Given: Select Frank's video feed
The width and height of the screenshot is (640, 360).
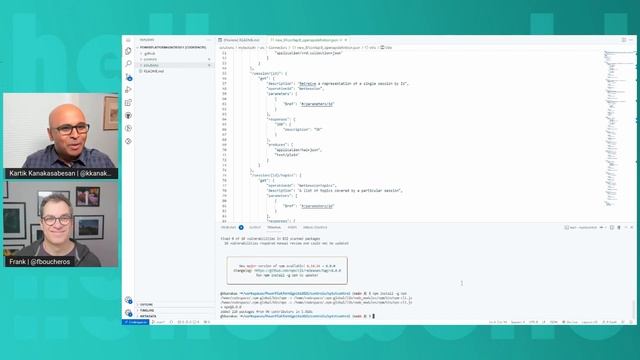Looking at the screenshot, I should coord(61,224).
